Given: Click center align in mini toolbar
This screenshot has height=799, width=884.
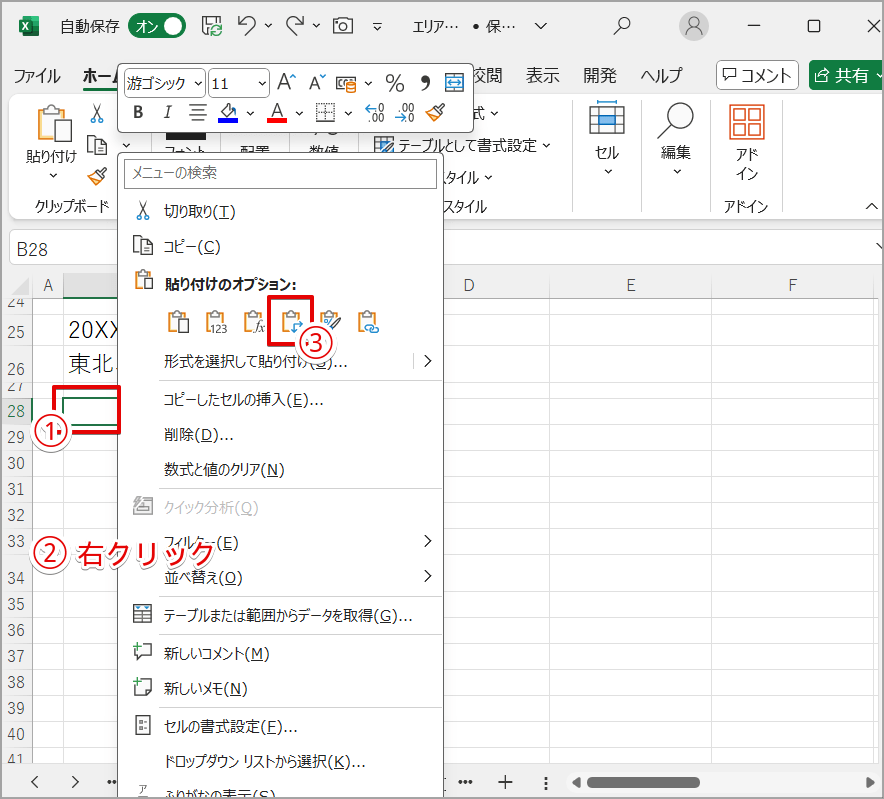Looking at the screenshot, I should [197, 112].
